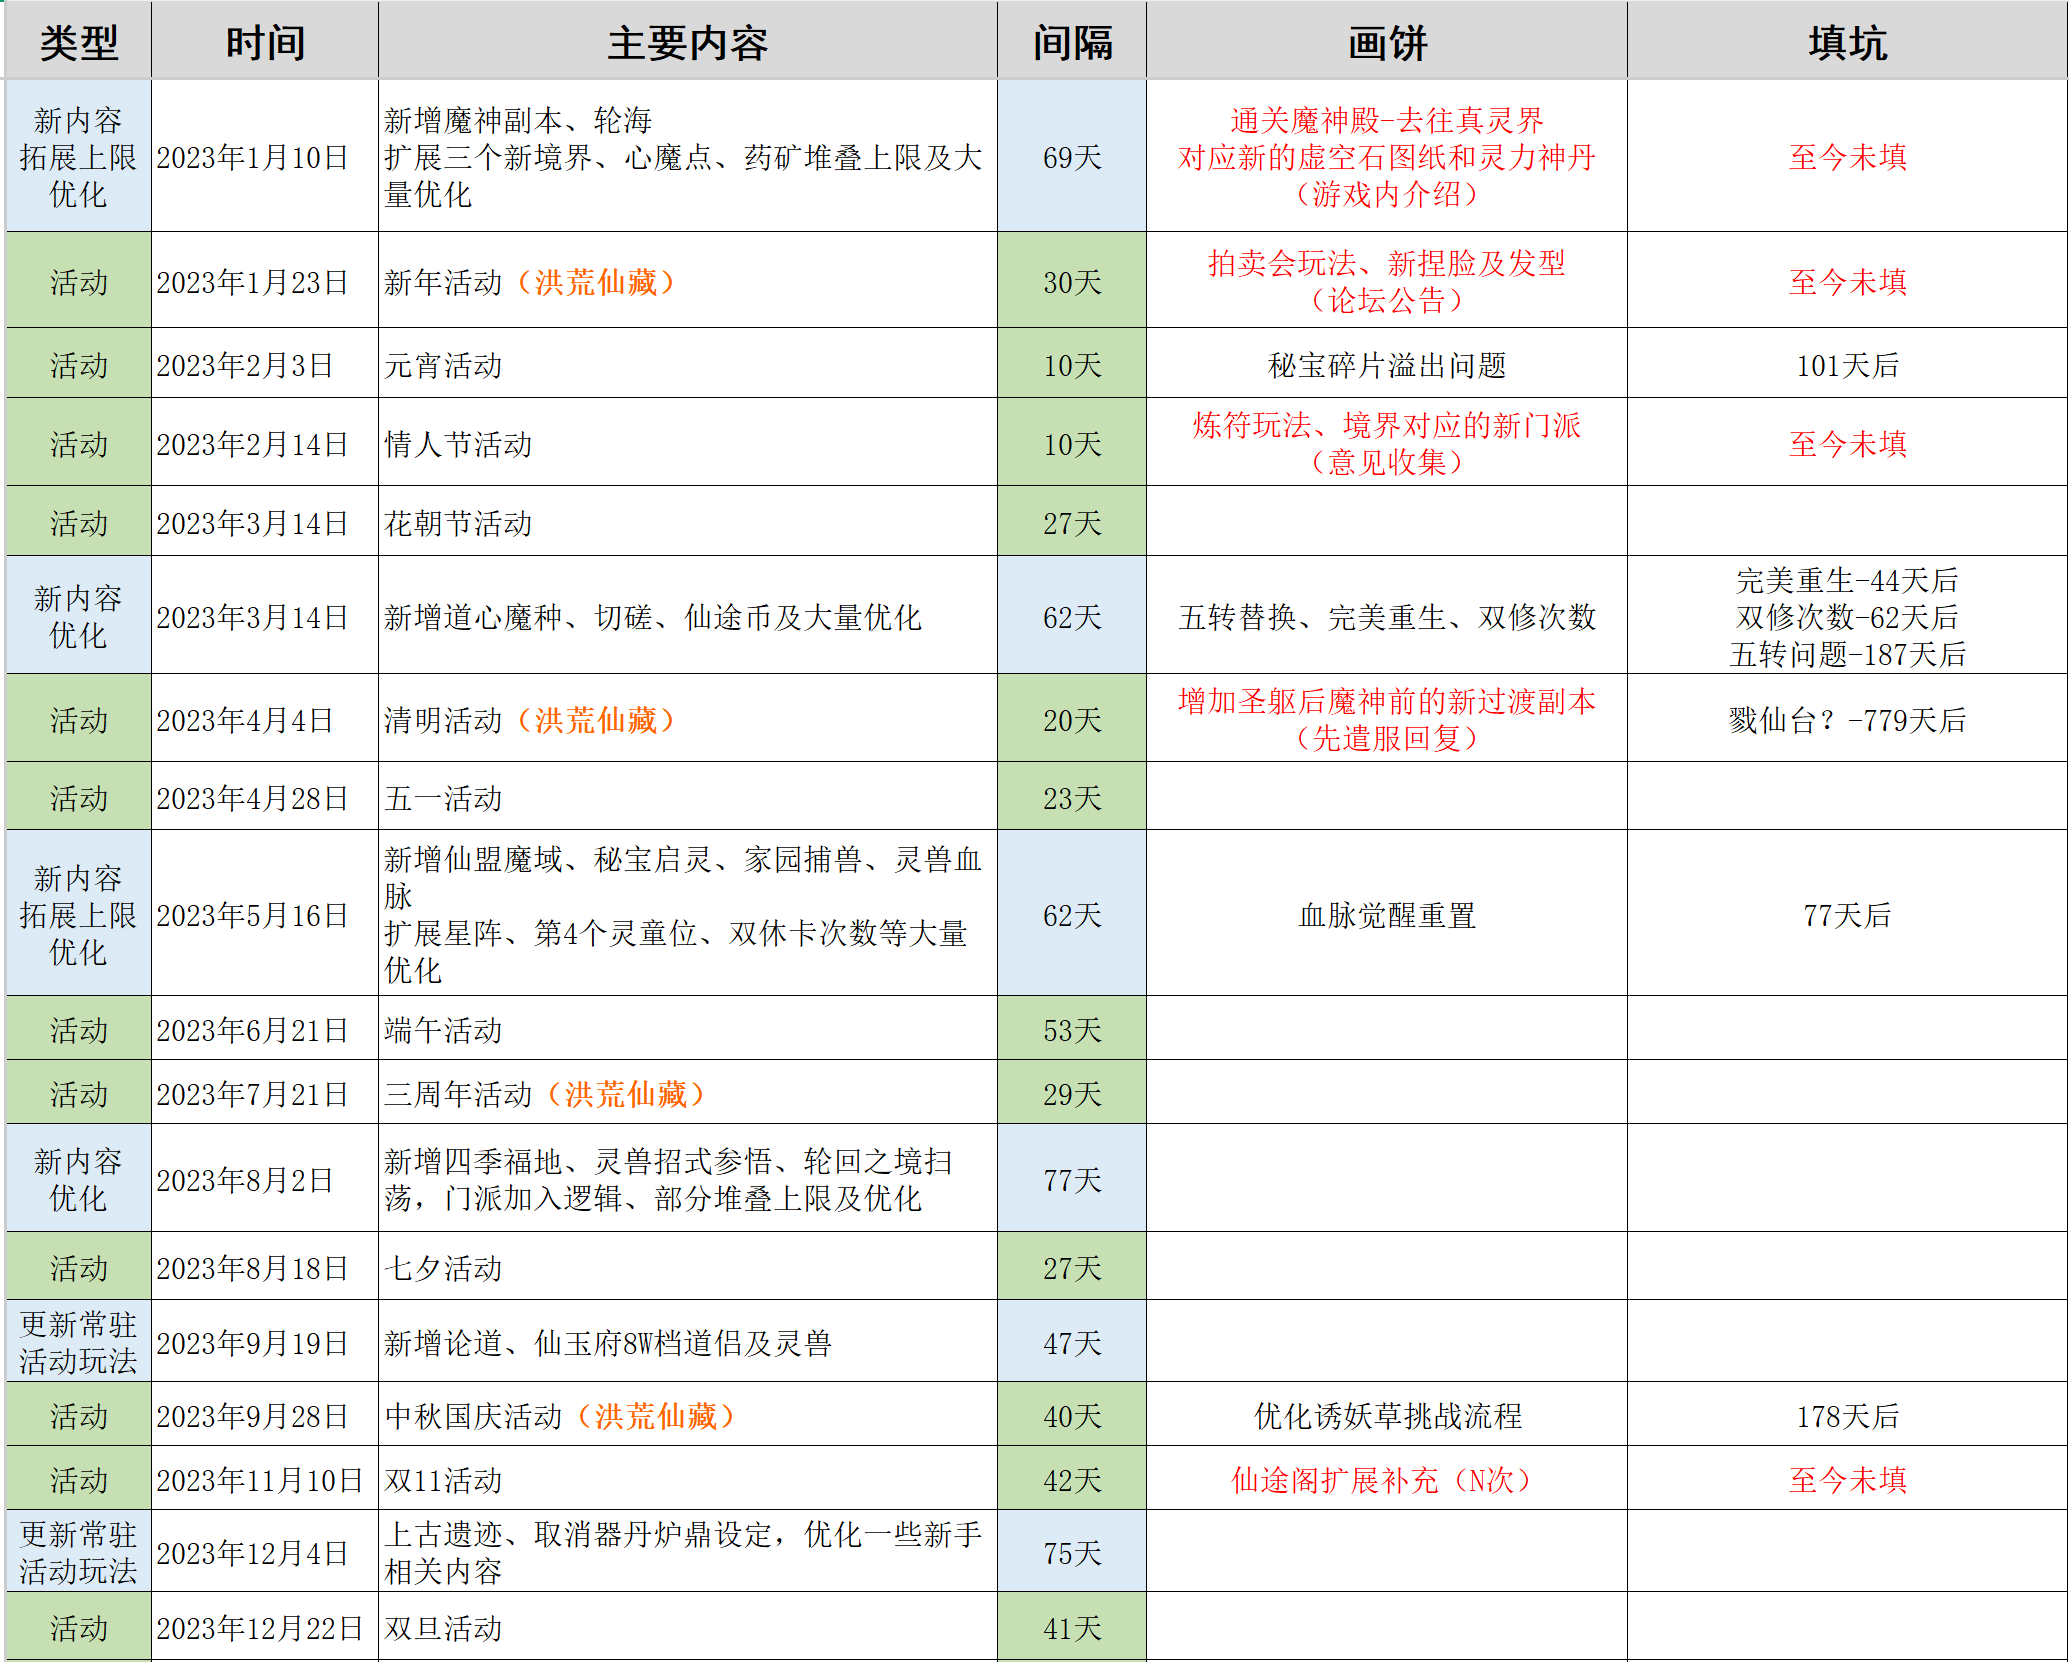The height and width of the screenshot is (1662, 2069).
Task: Select the cell 通关魔神殿-去往真灵界
Action: [x=1387, y=156]
